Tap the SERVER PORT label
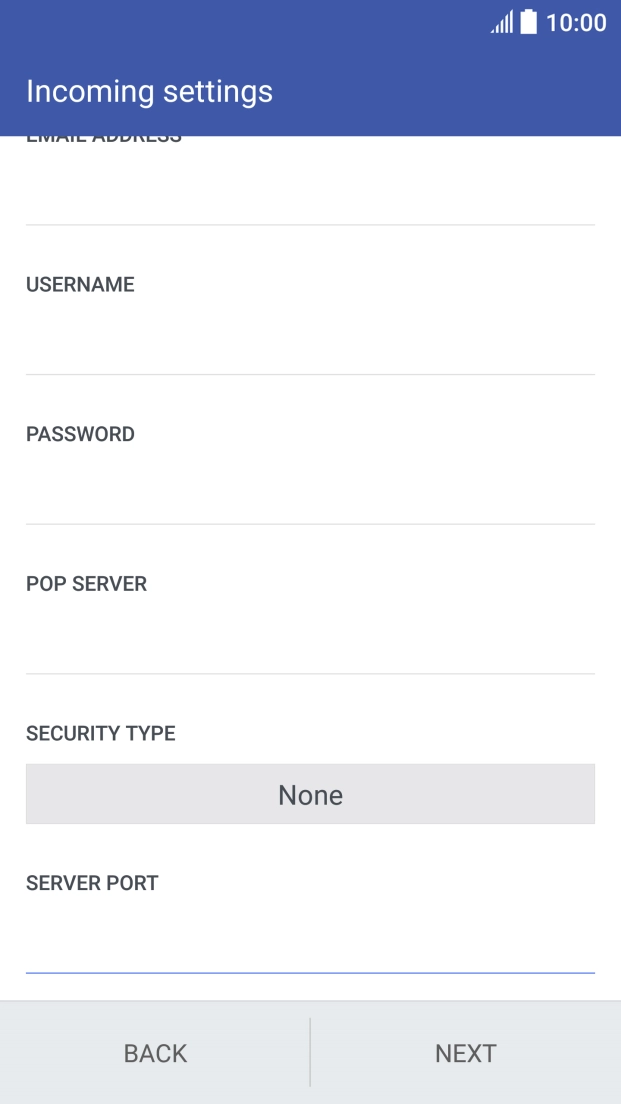Image resolution: width=621 pixels, height=1104 pixels. point(92,884)
